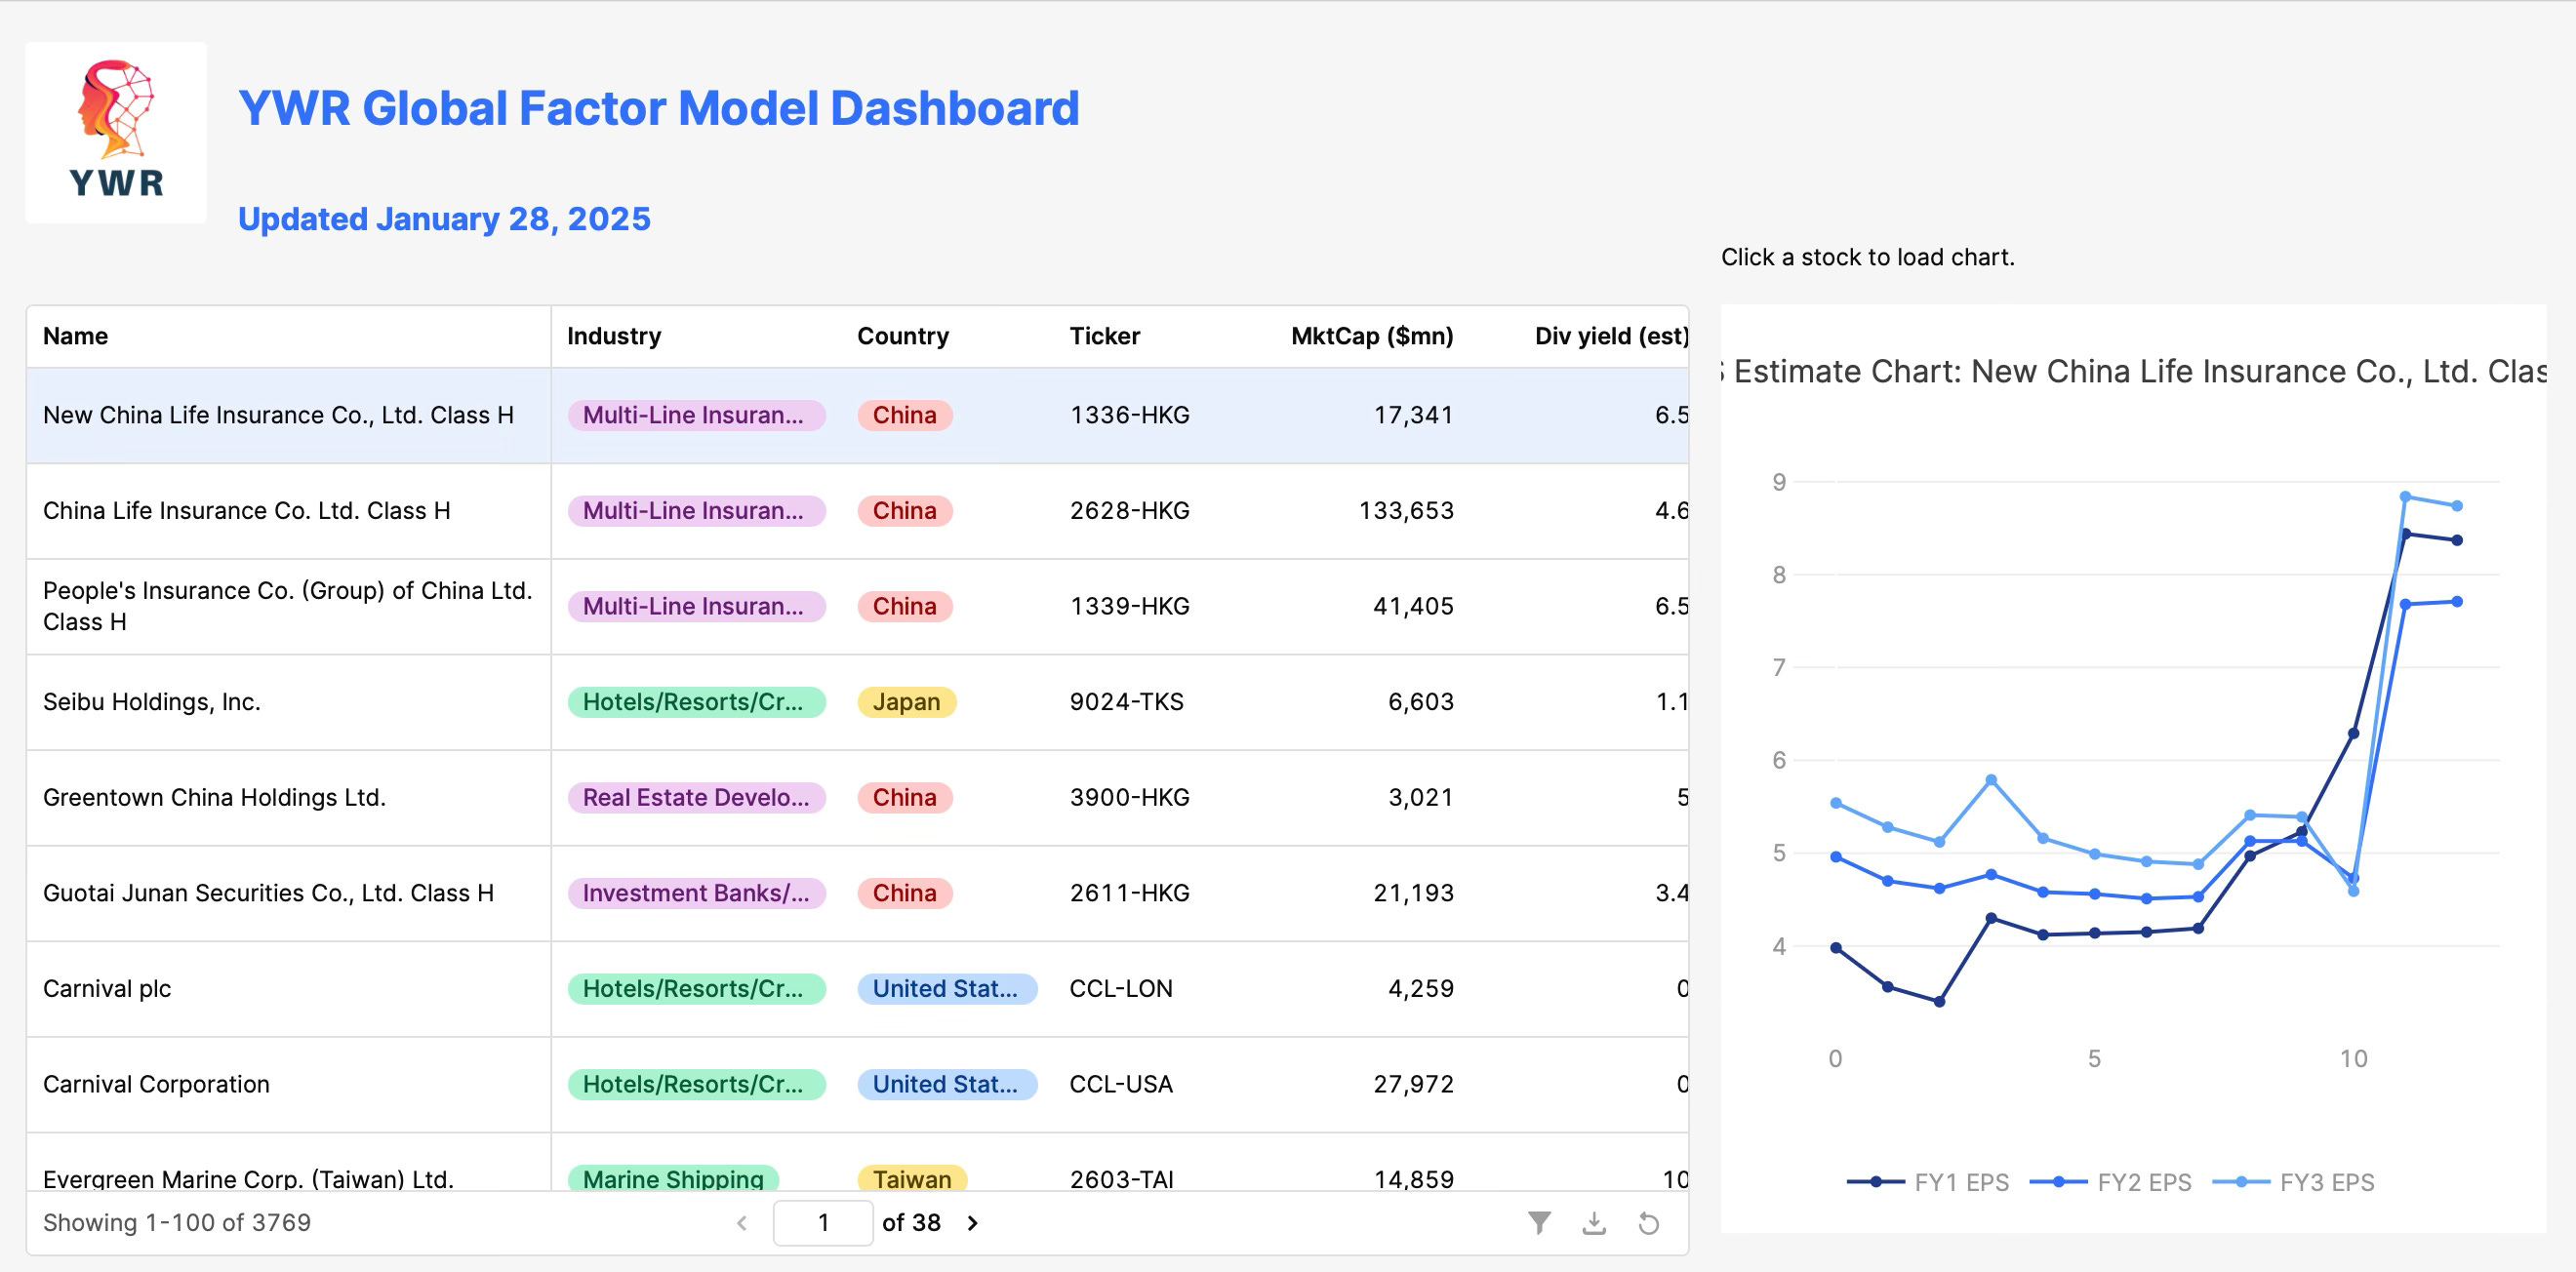Image resolution: width=2576 pixels, height=1272 pixels.
Task: Sort by Ticker column header
Action: [x=1104, y=336]
